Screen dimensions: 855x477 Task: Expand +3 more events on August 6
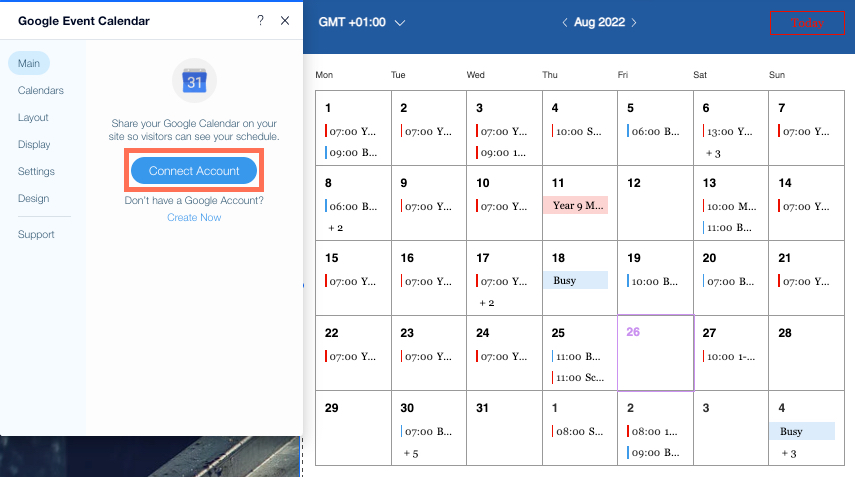pos(713,154)
